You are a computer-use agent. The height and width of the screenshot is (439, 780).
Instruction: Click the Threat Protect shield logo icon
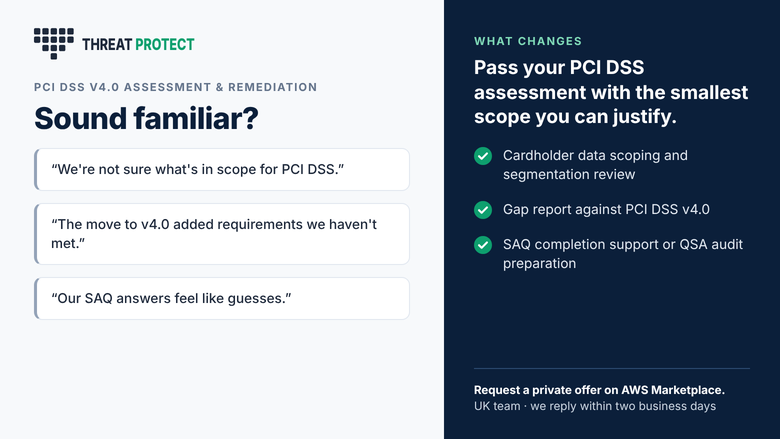click(x=54, y=43)
